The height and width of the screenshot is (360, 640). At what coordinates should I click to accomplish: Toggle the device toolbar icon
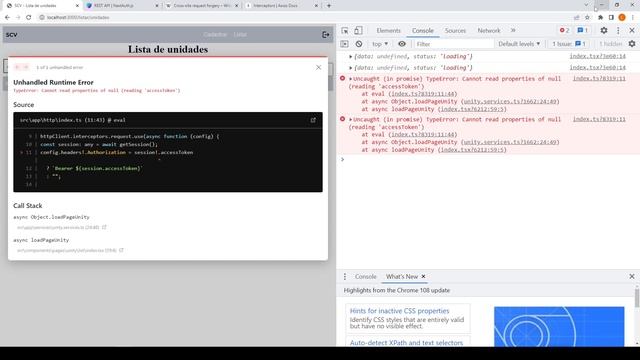click(358, 31)
